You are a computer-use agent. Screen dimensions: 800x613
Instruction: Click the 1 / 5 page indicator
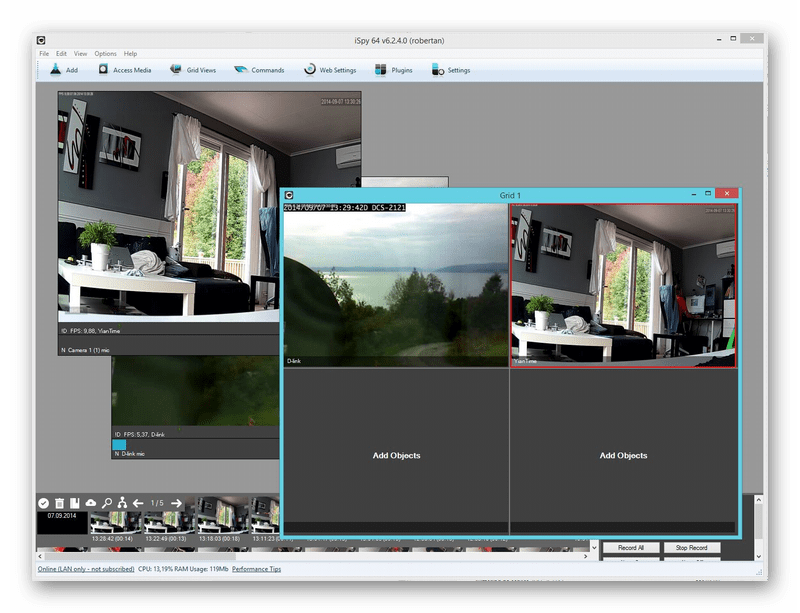(157, 503)
